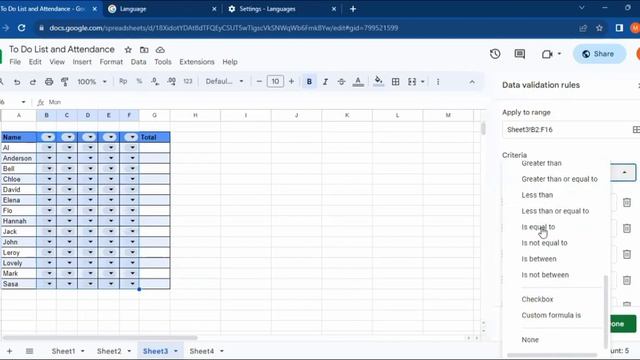Click the font size field showing 10
640x360 pixels.
pos(275,82)
